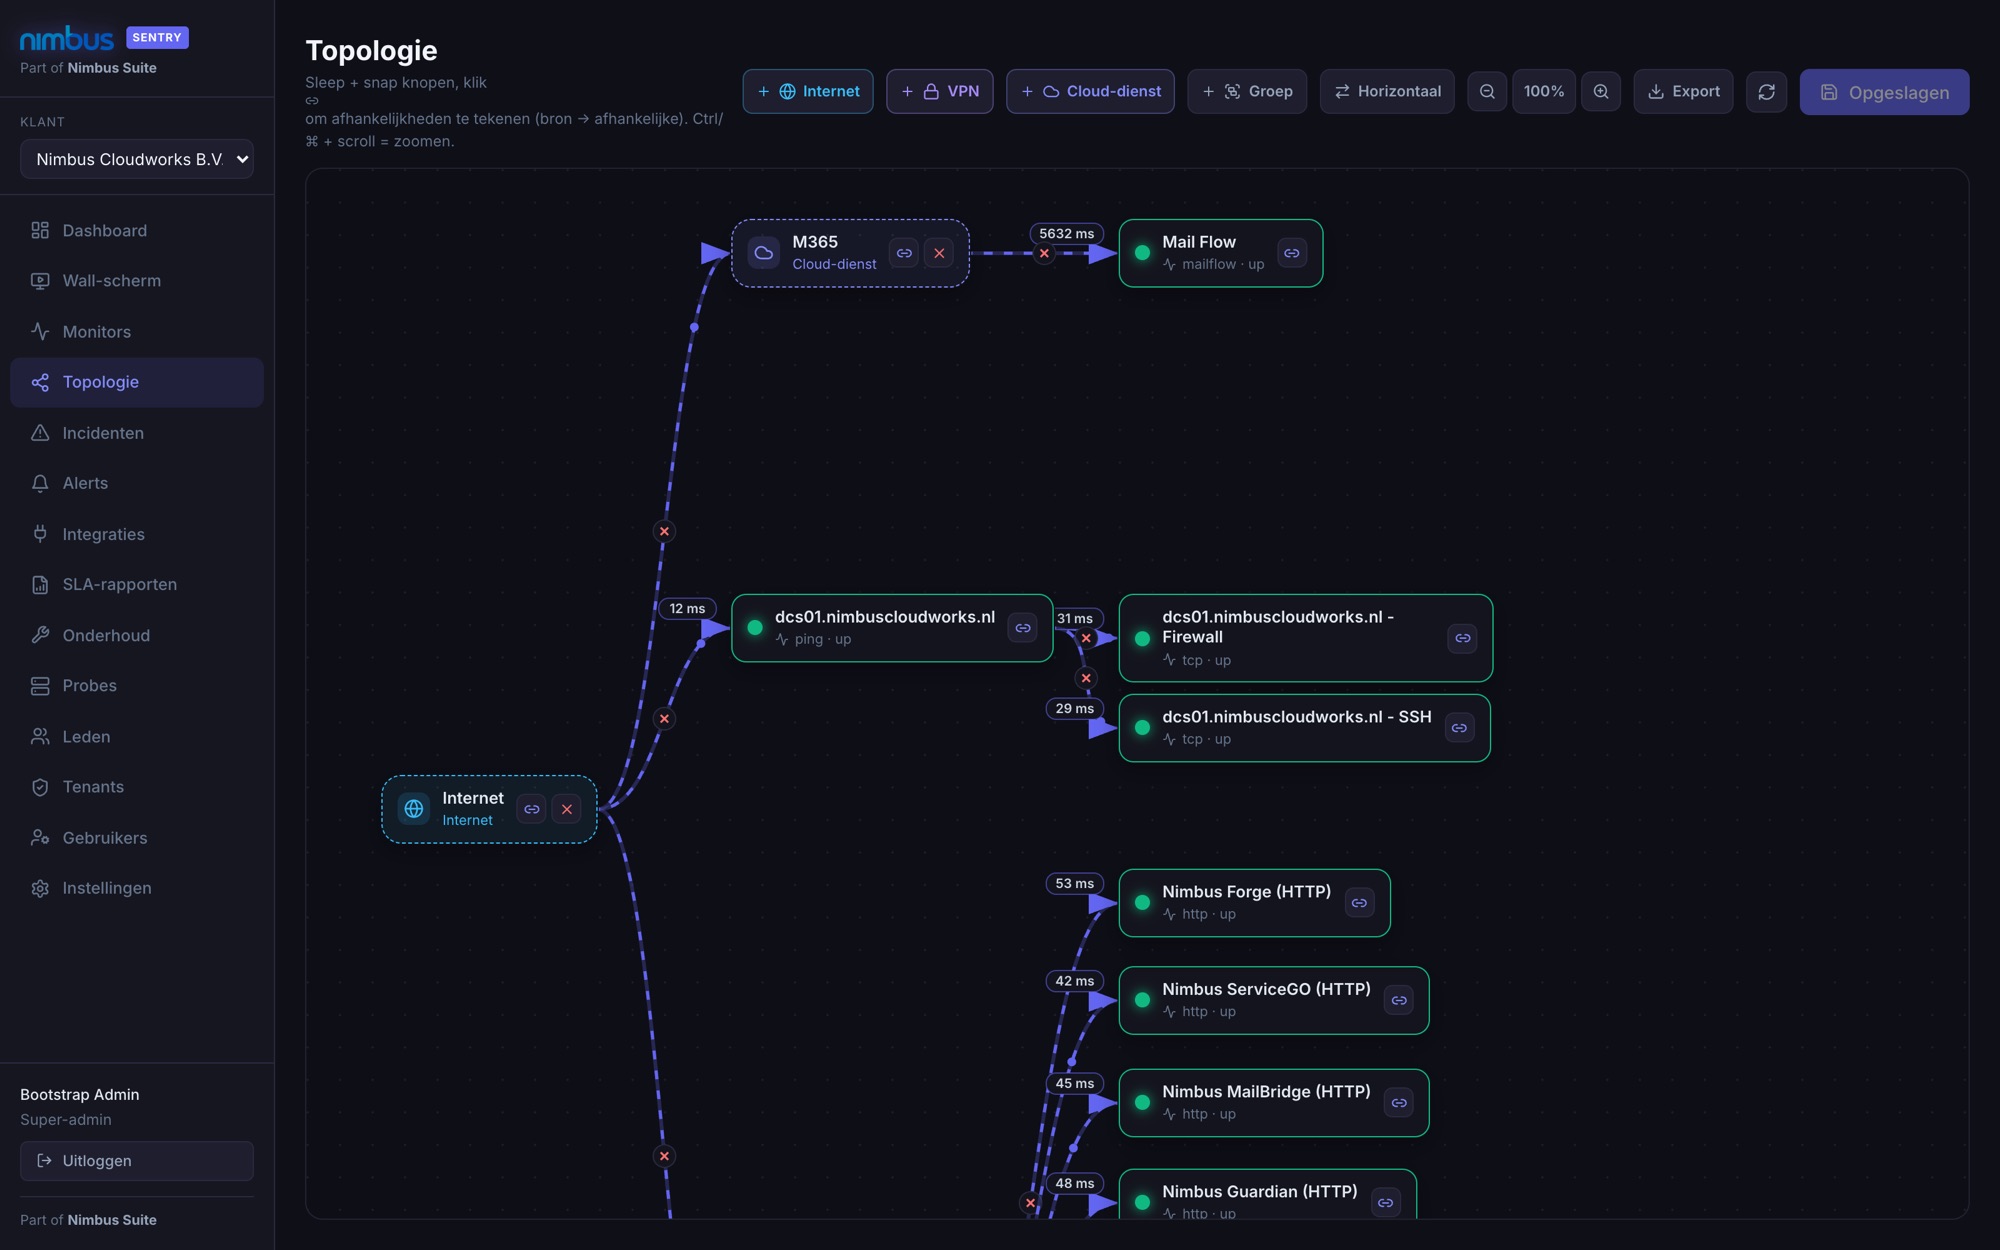Click the link icon on Nimbus Guardian (HTTP)
Image resolution: width=2000 pixels, height=1250 pixels.
pyautogui.click(x=1386, y=1203)
